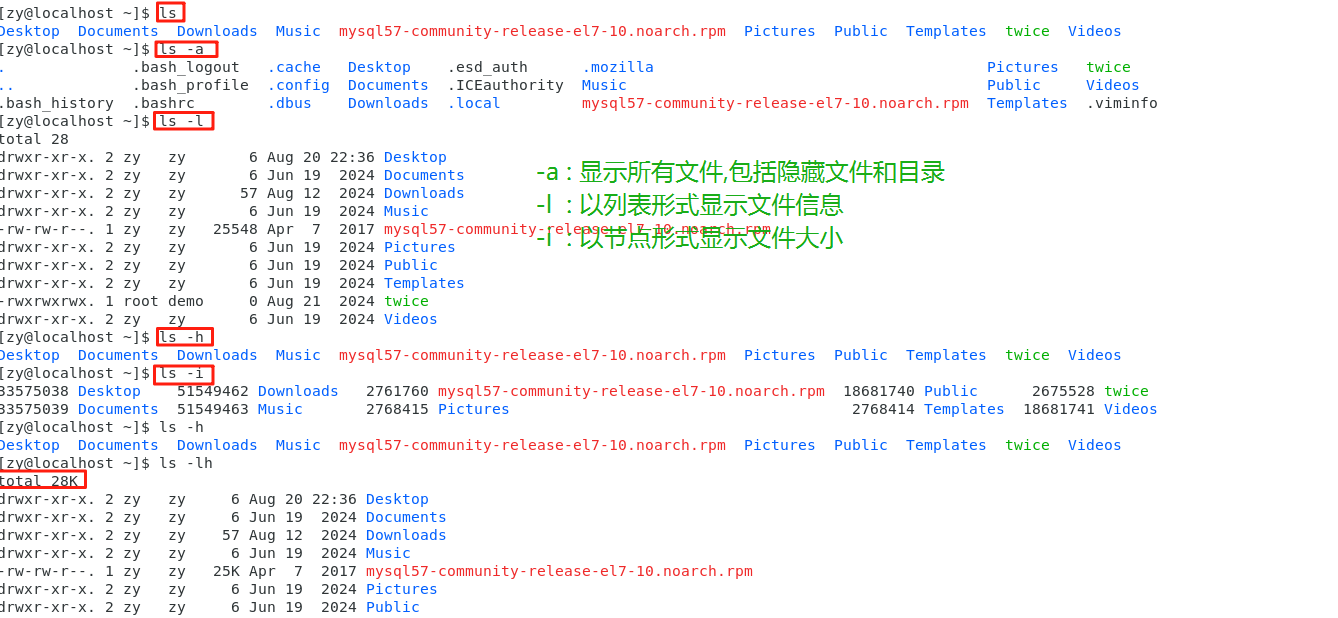
Task: Click the .viminfo filename
Action: pos(1122,103)
